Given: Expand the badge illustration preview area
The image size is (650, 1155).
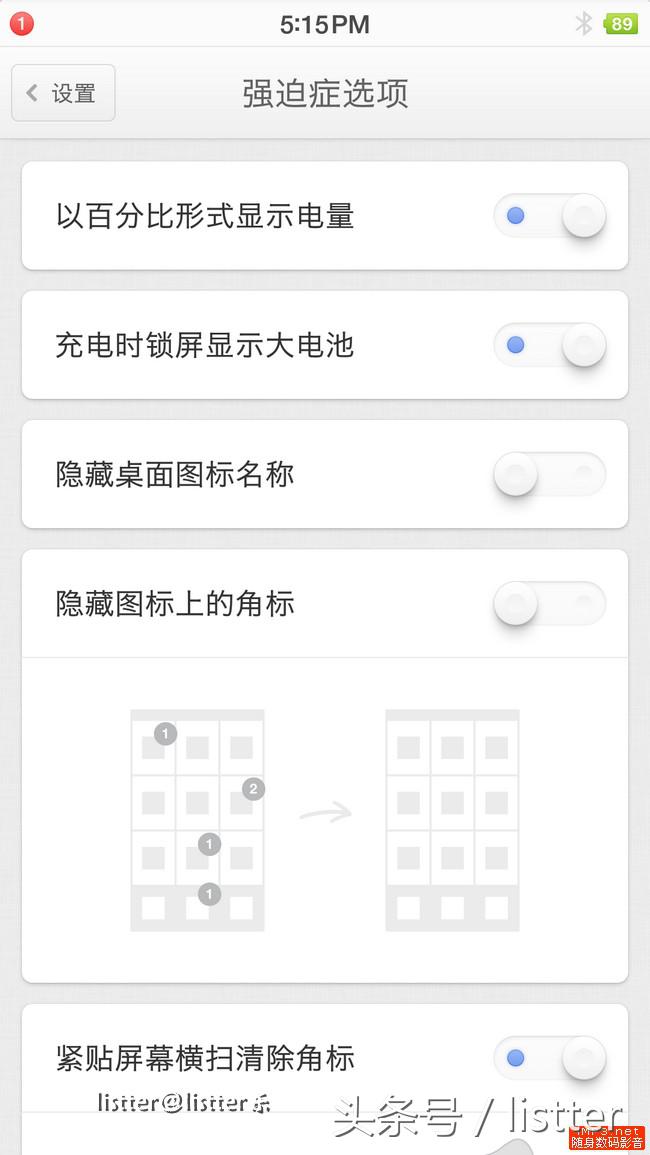Looking at the screenshot, I should point(325,820).
